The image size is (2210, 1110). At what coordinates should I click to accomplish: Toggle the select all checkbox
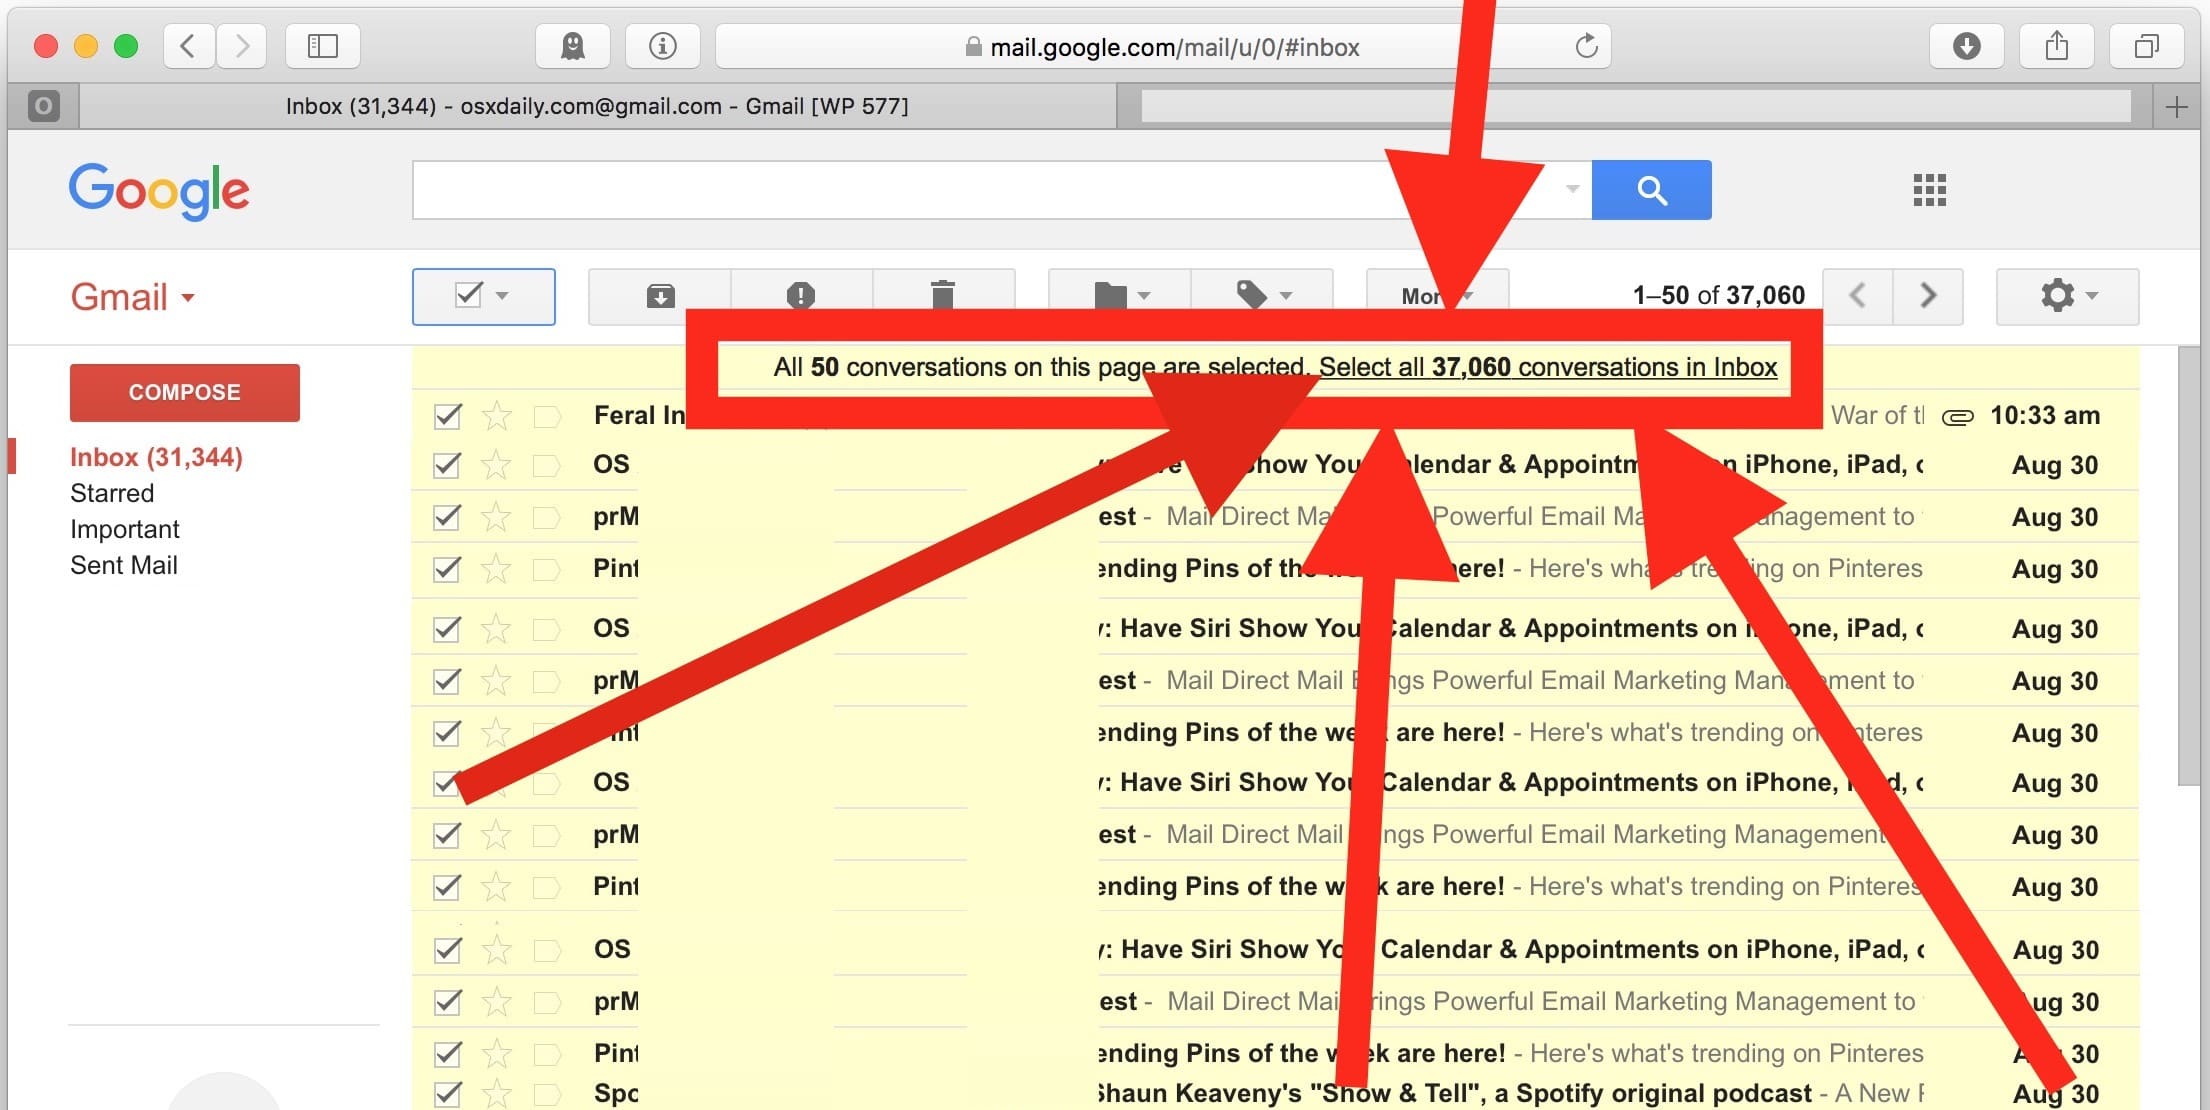(467, 296)
